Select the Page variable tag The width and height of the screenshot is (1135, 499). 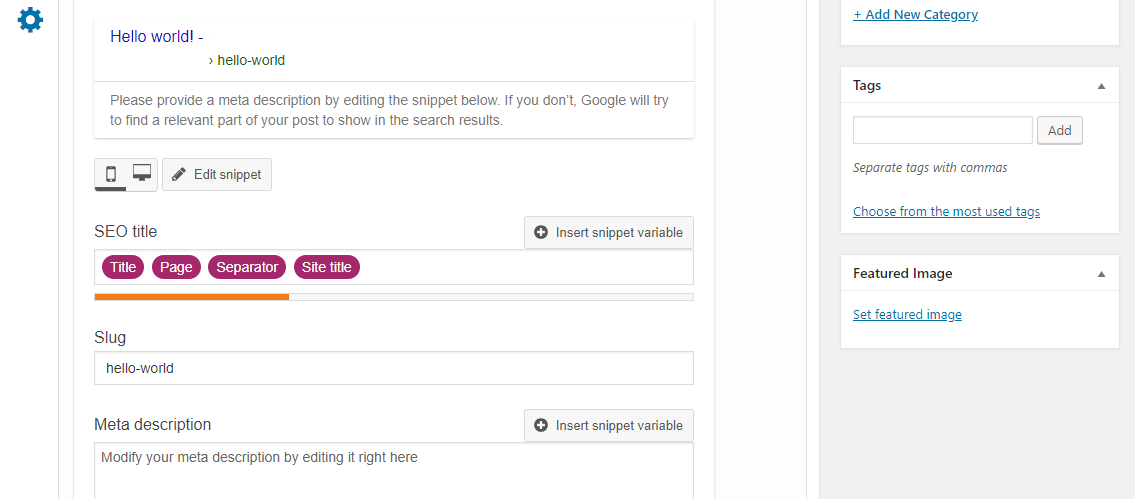tap(176, 267)
